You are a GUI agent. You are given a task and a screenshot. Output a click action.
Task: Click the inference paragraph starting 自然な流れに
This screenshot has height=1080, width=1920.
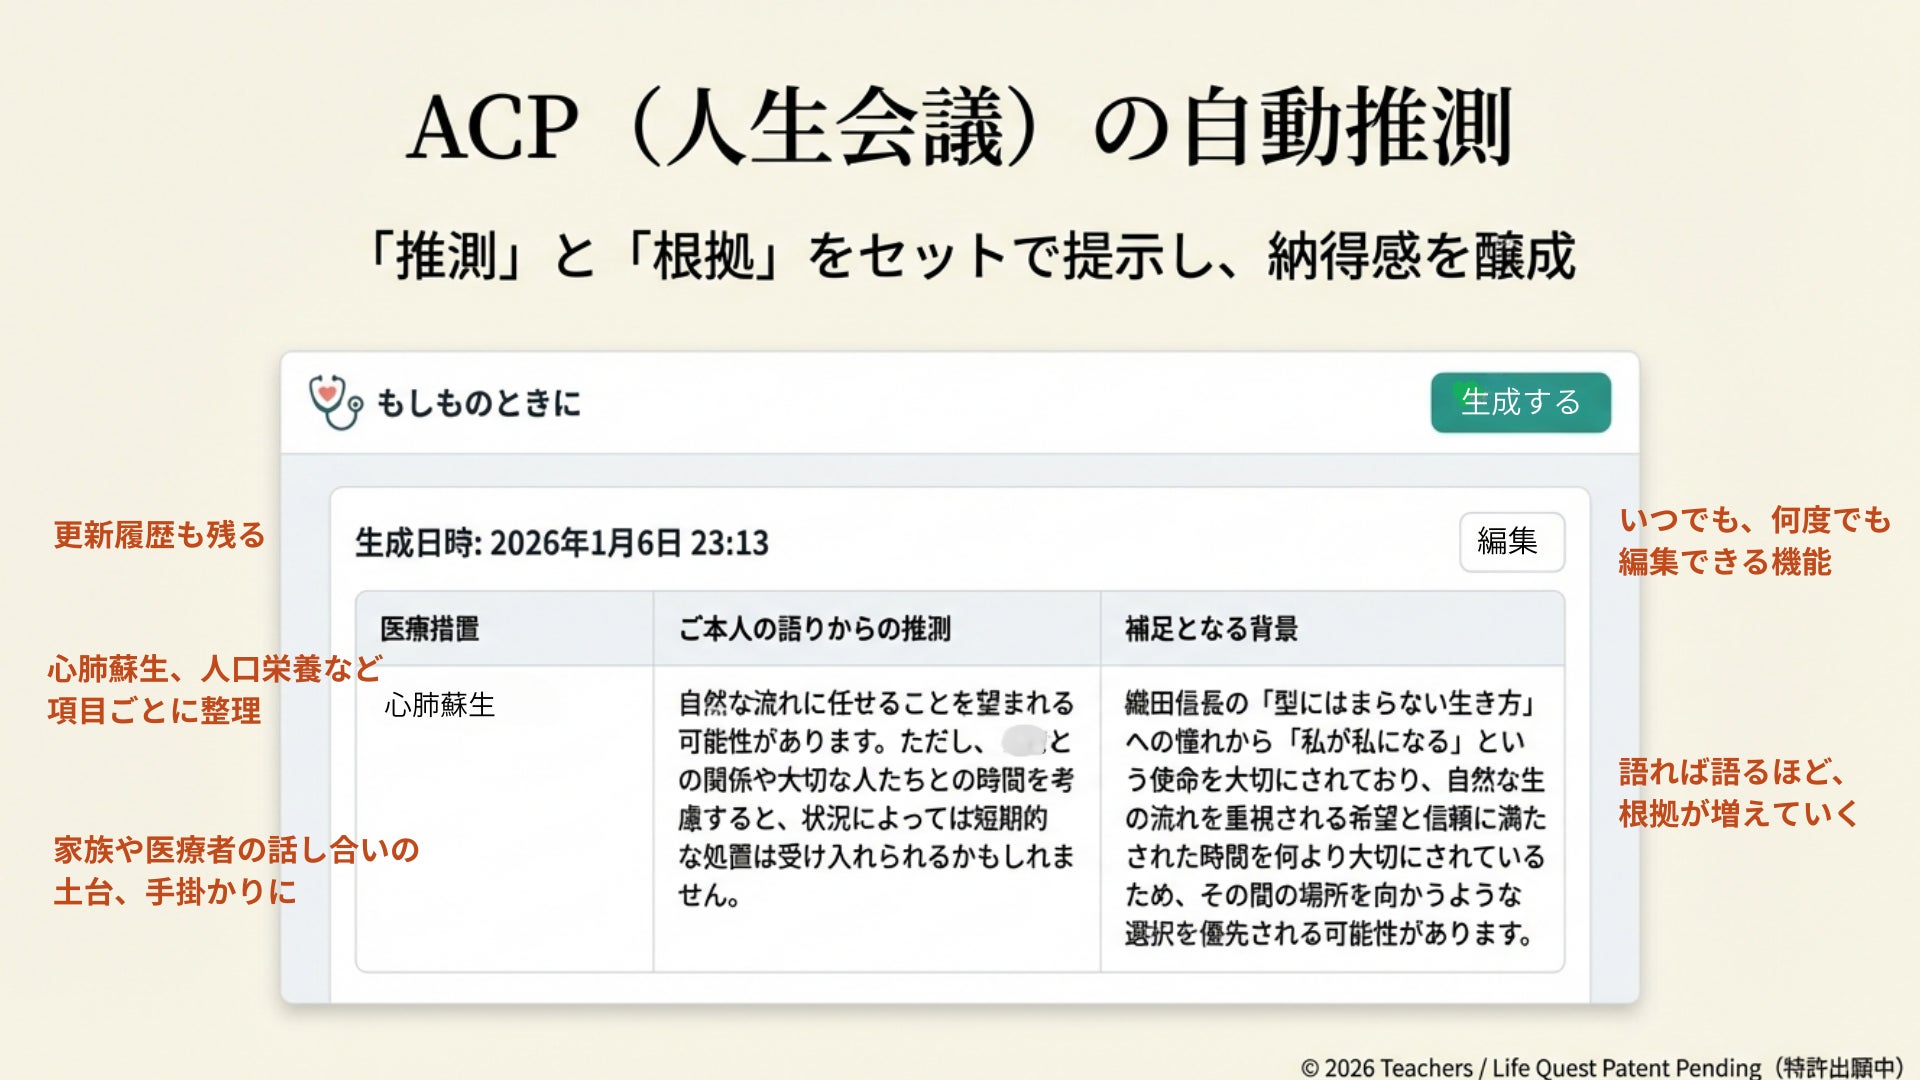pyautogui.click(x=875, y=799)
